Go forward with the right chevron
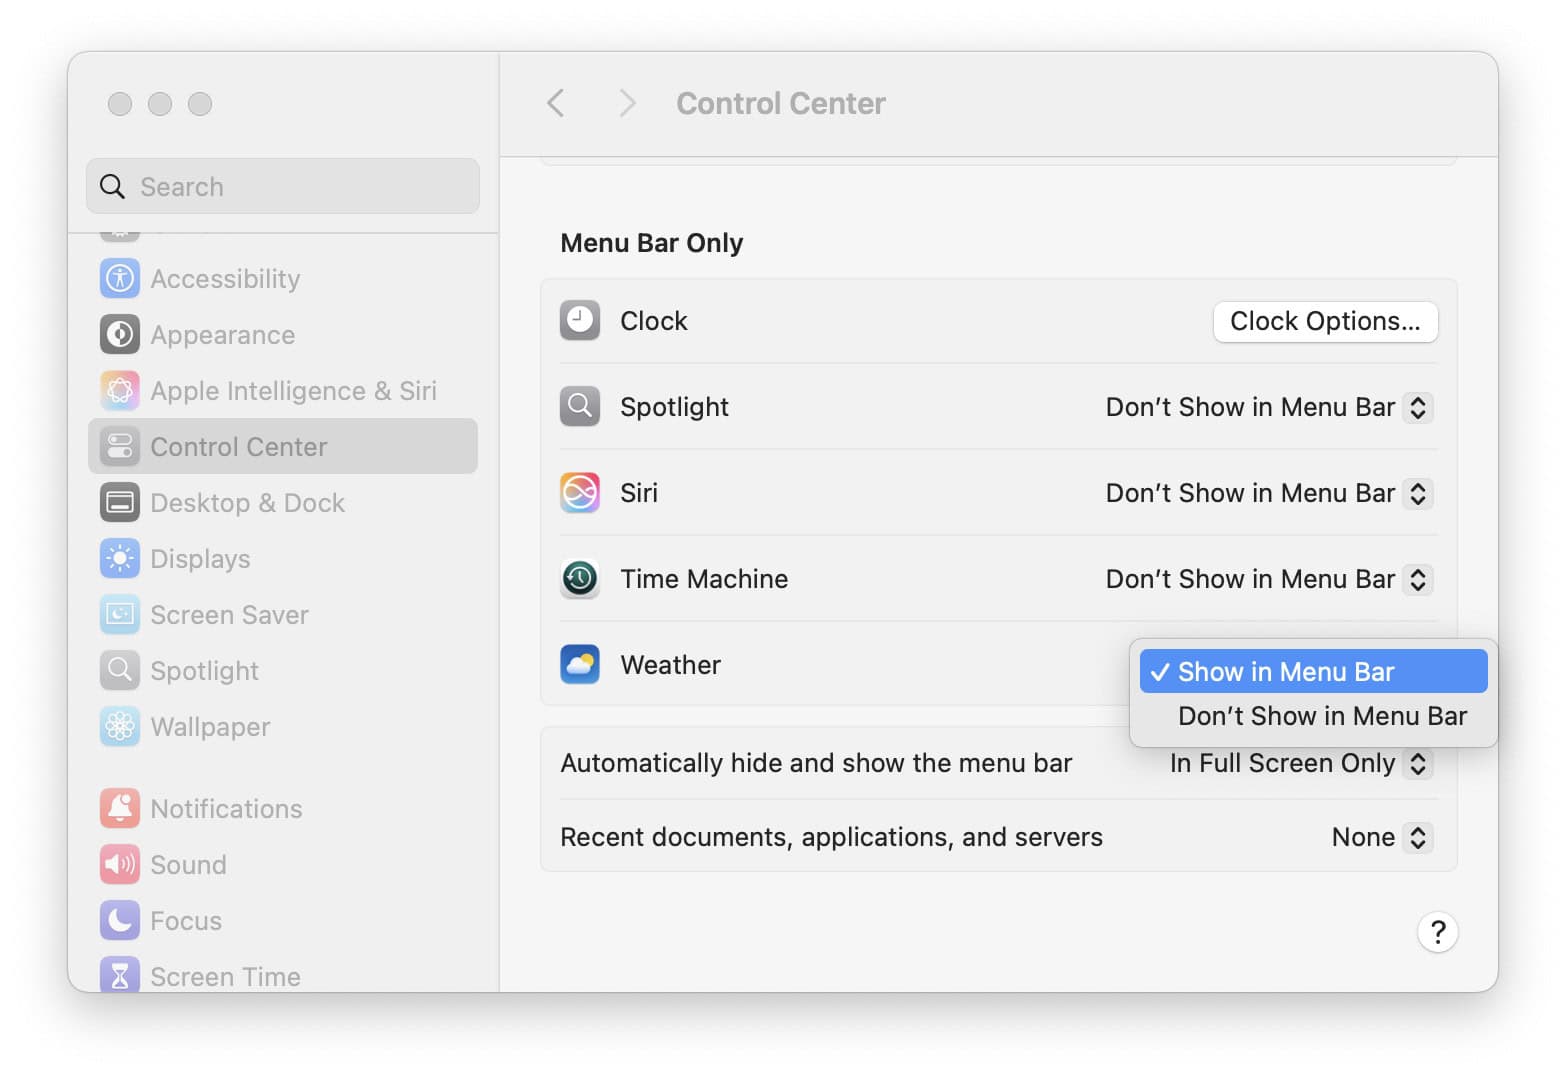Viewport: 1566px width, 1076px height. coord(627,103)
